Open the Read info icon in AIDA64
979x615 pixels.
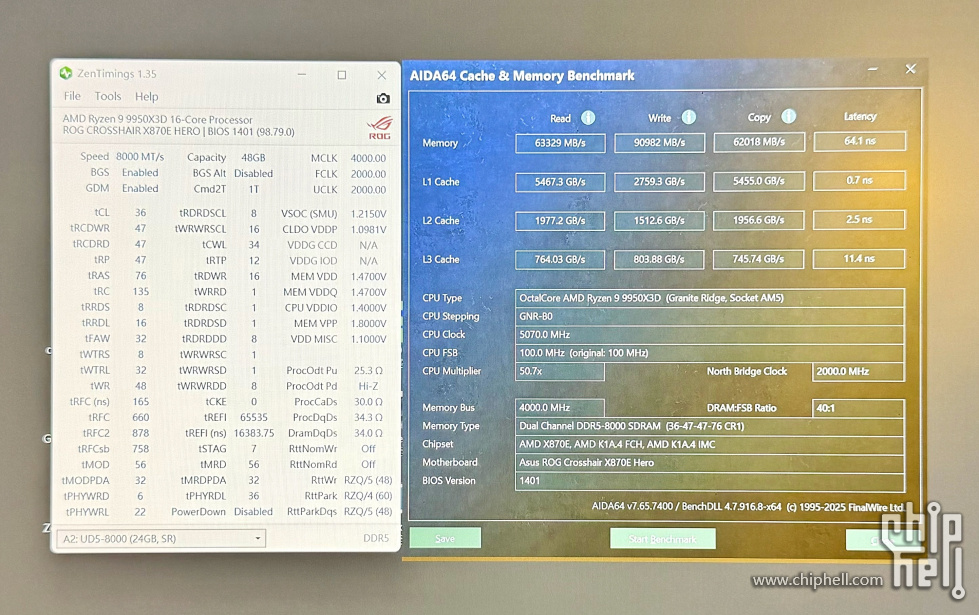588,117
